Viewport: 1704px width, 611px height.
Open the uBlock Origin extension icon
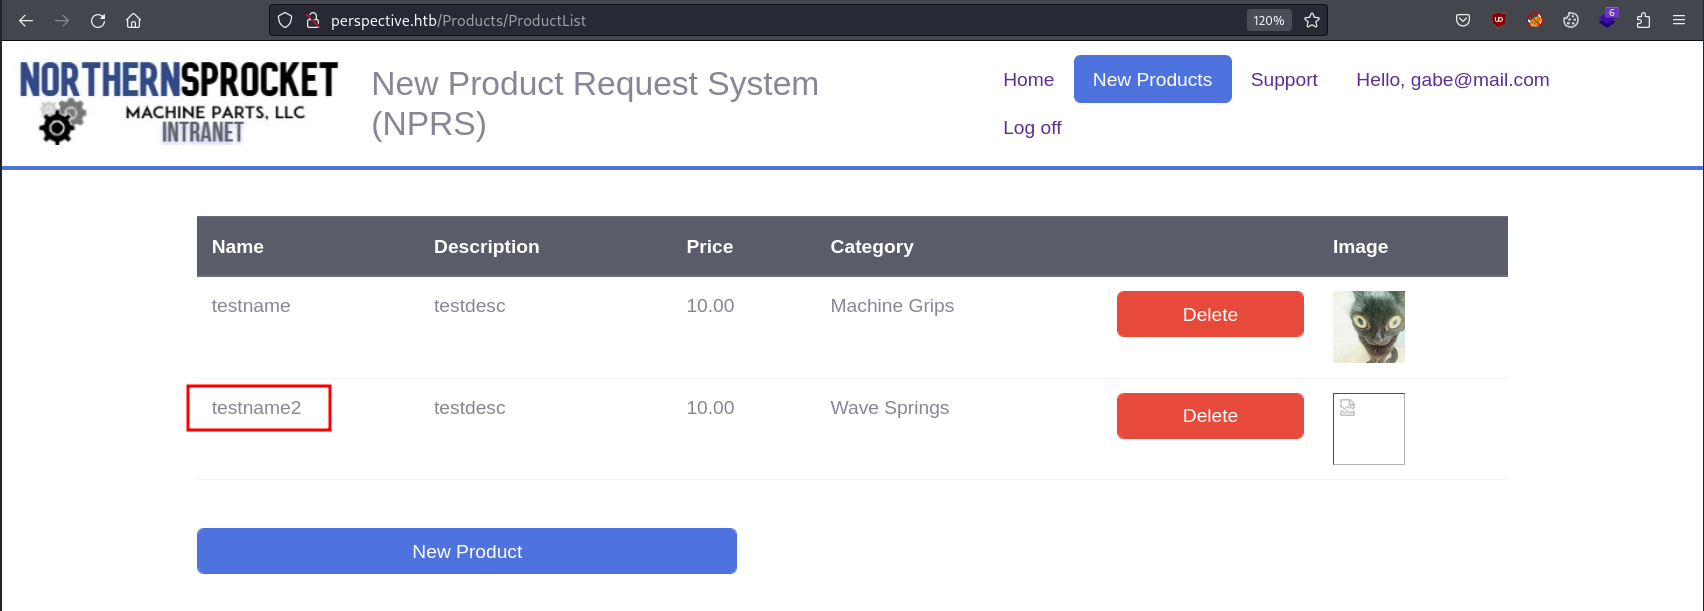pyautogui.click(x=1499, y=20)
